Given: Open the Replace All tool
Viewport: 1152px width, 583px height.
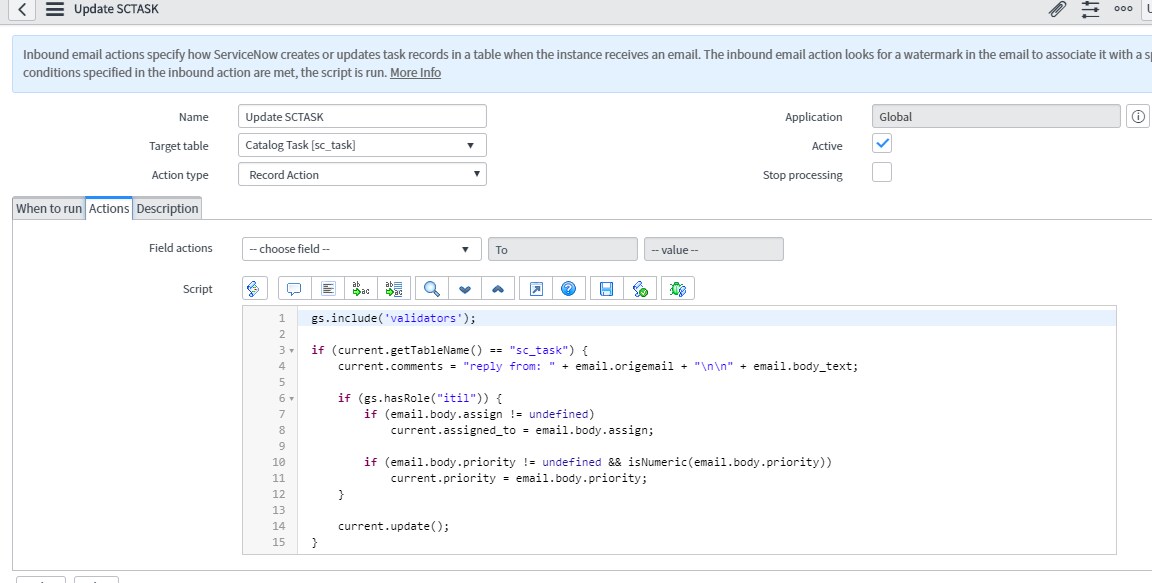Looking at the screenshot, I should (394, 289).
